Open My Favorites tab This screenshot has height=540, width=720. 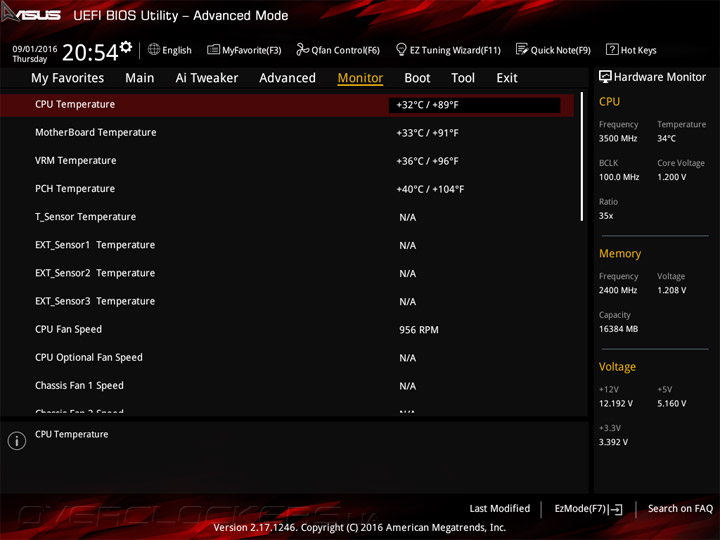(68, 78)
